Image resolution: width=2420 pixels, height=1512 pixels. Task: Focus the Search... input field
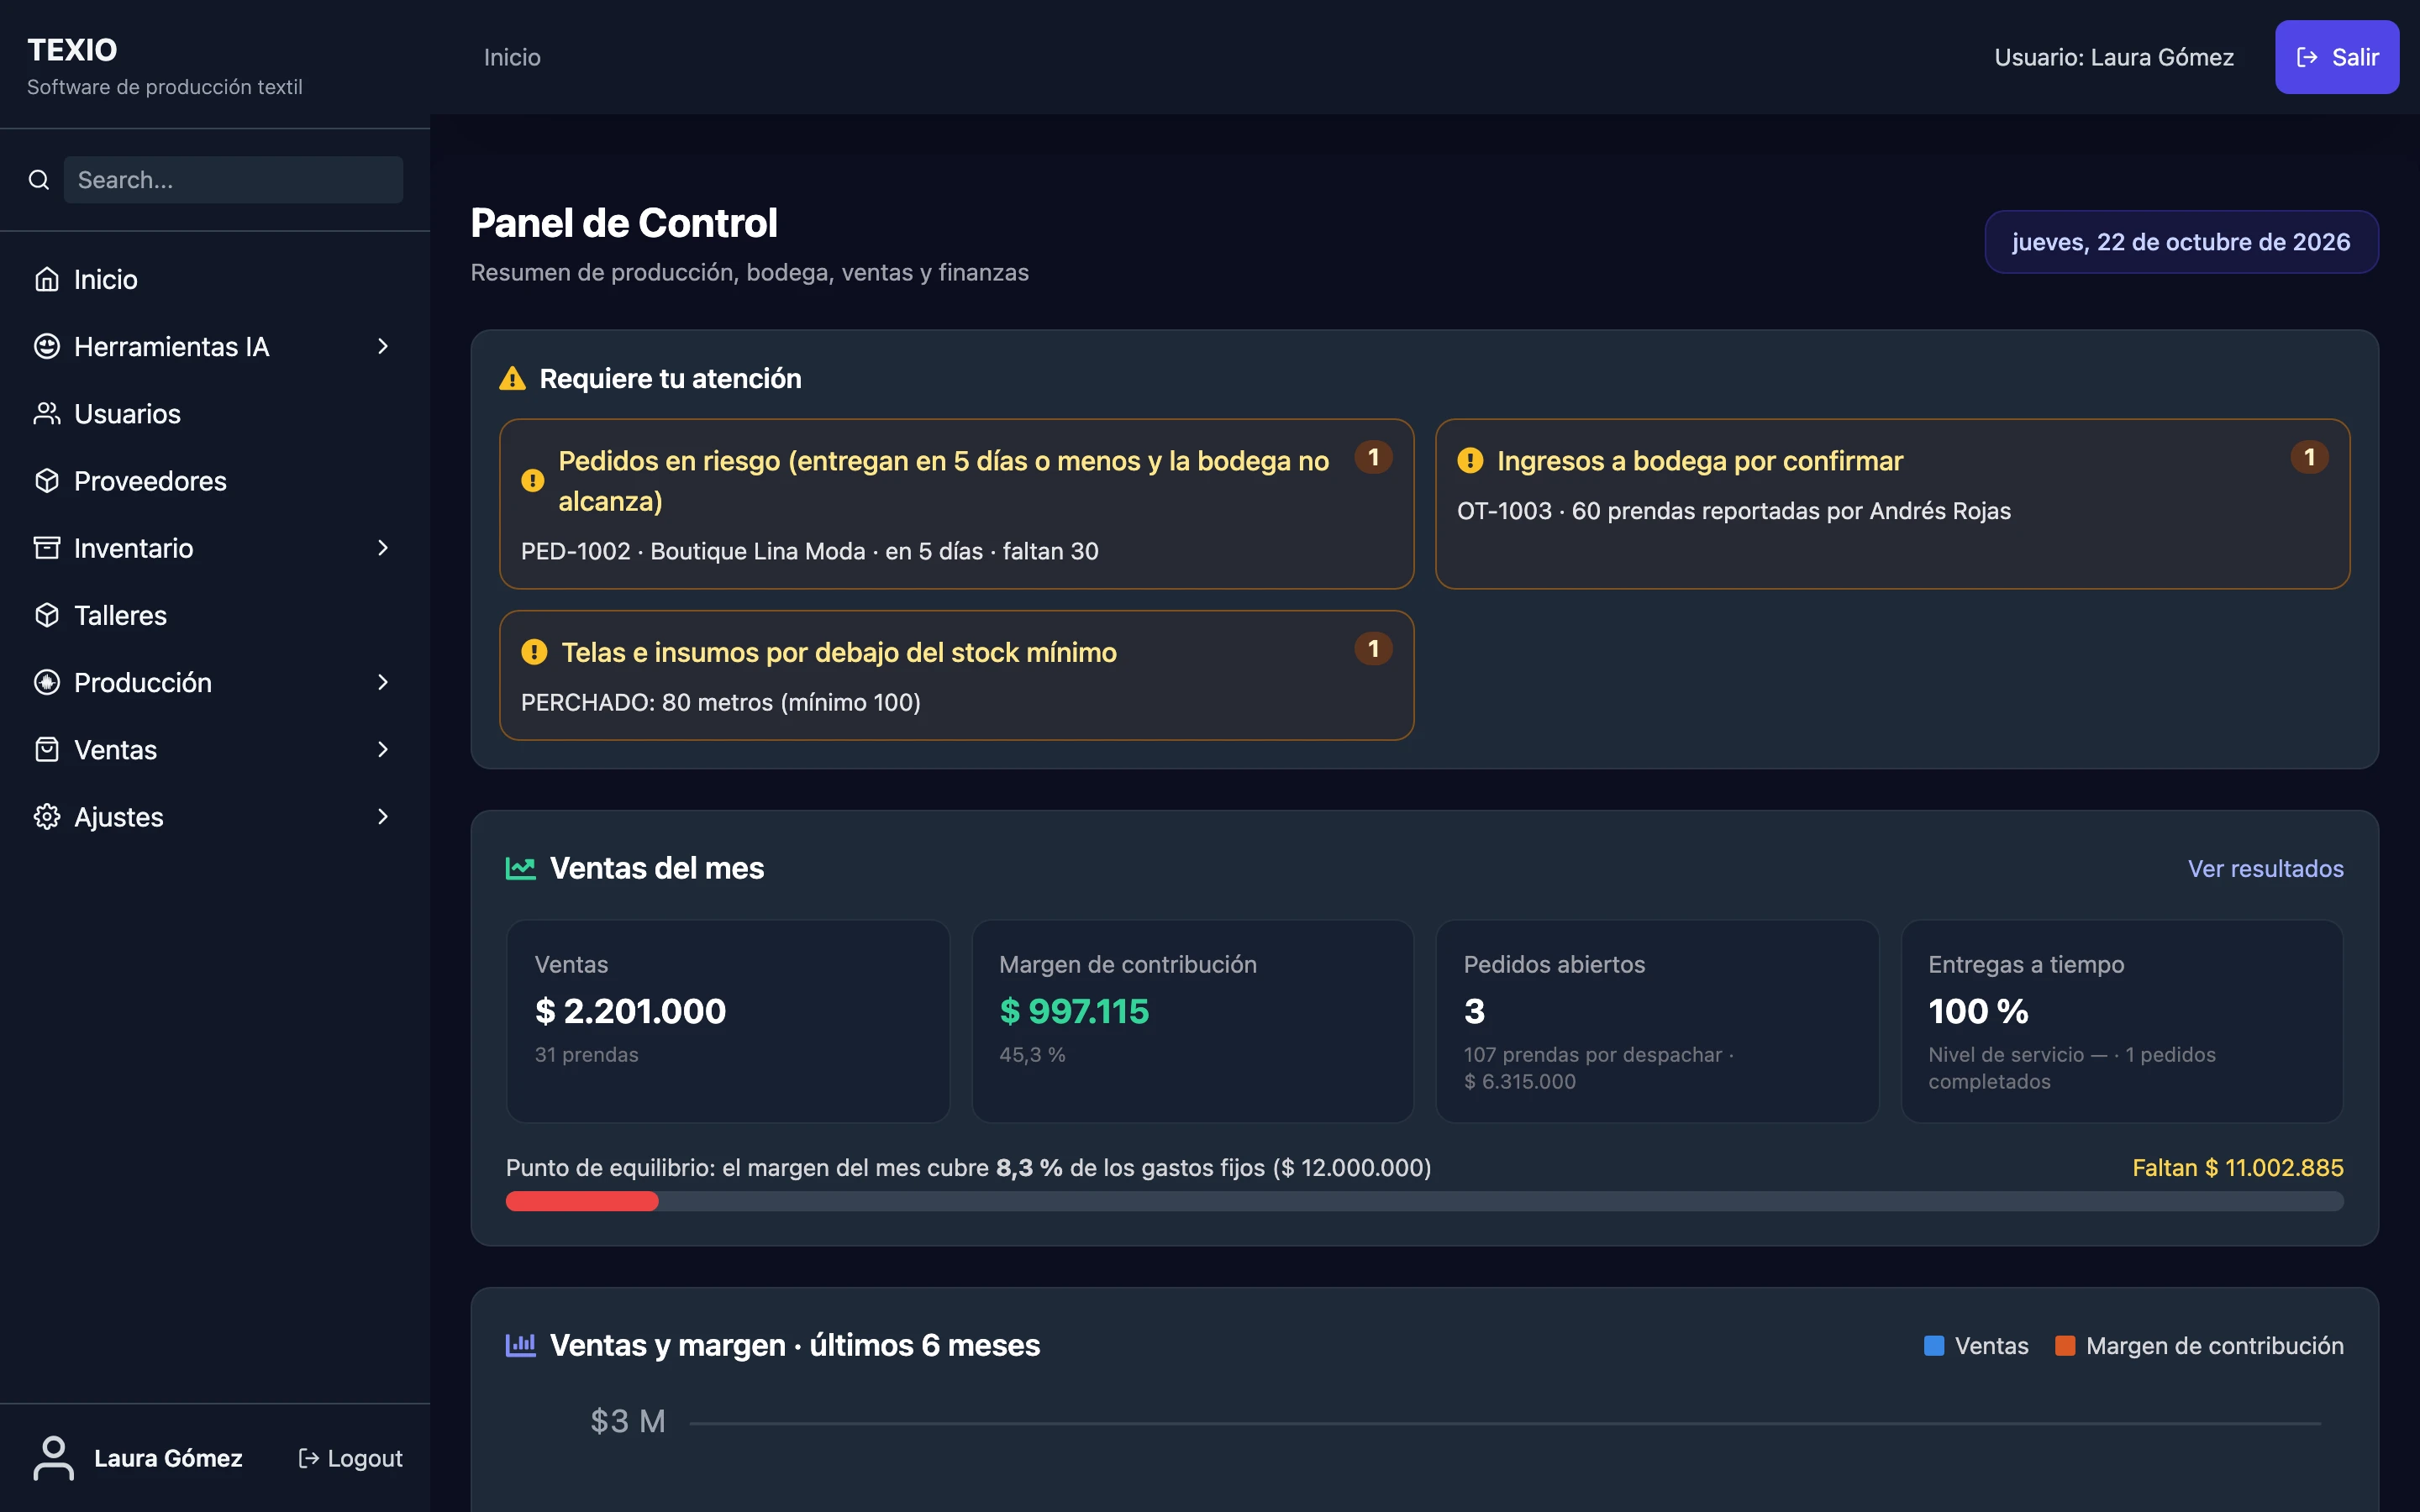[x=234, y=180]
